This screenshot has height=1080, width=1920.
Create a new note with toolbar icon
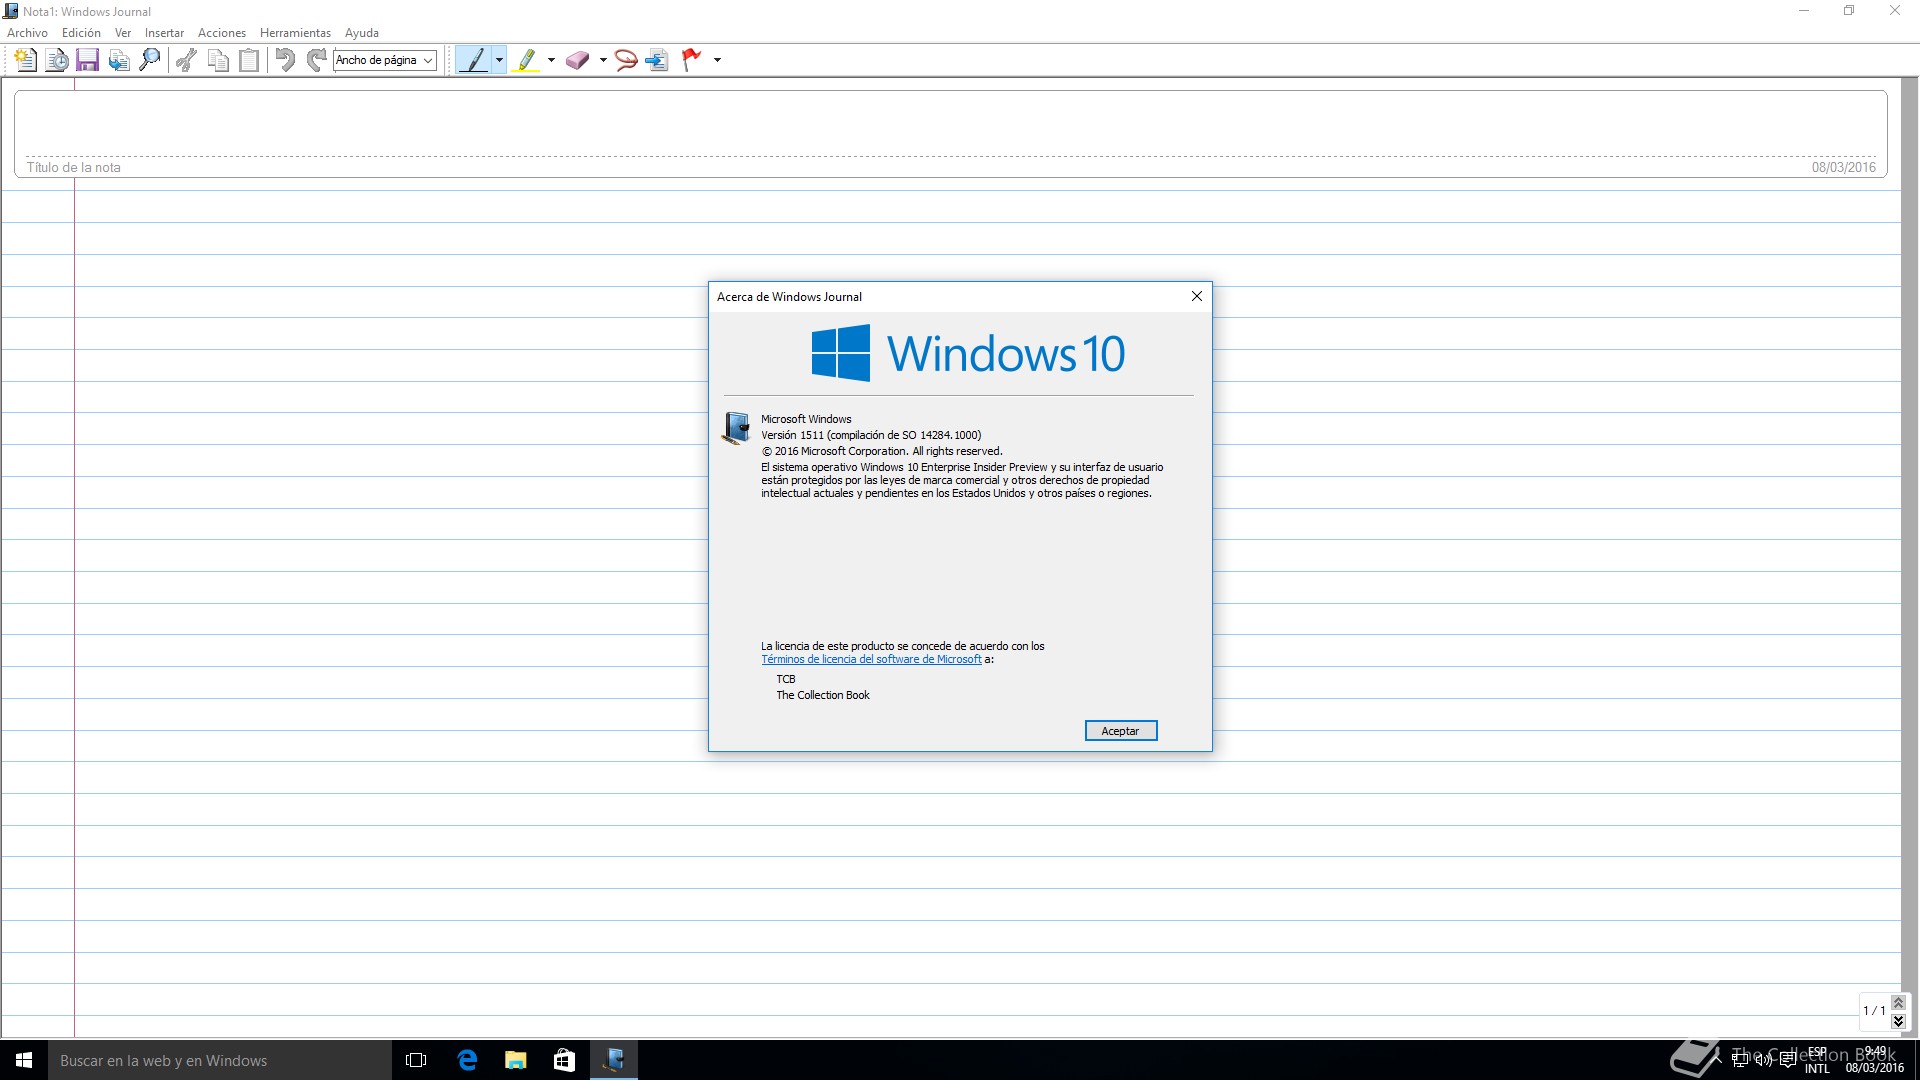click(x=26, y=60)
